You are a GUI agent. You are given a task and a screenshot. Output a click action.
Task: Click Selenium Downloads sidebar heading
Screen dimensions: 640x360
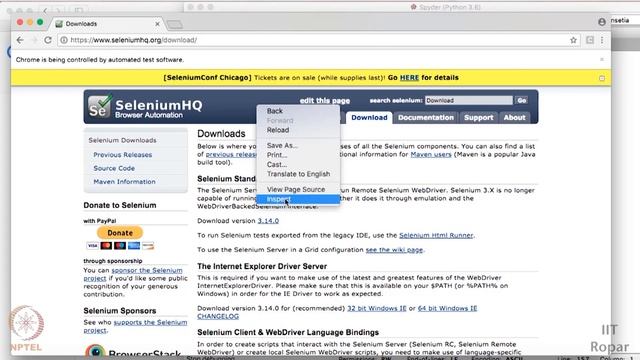click(x=122, y=140)
